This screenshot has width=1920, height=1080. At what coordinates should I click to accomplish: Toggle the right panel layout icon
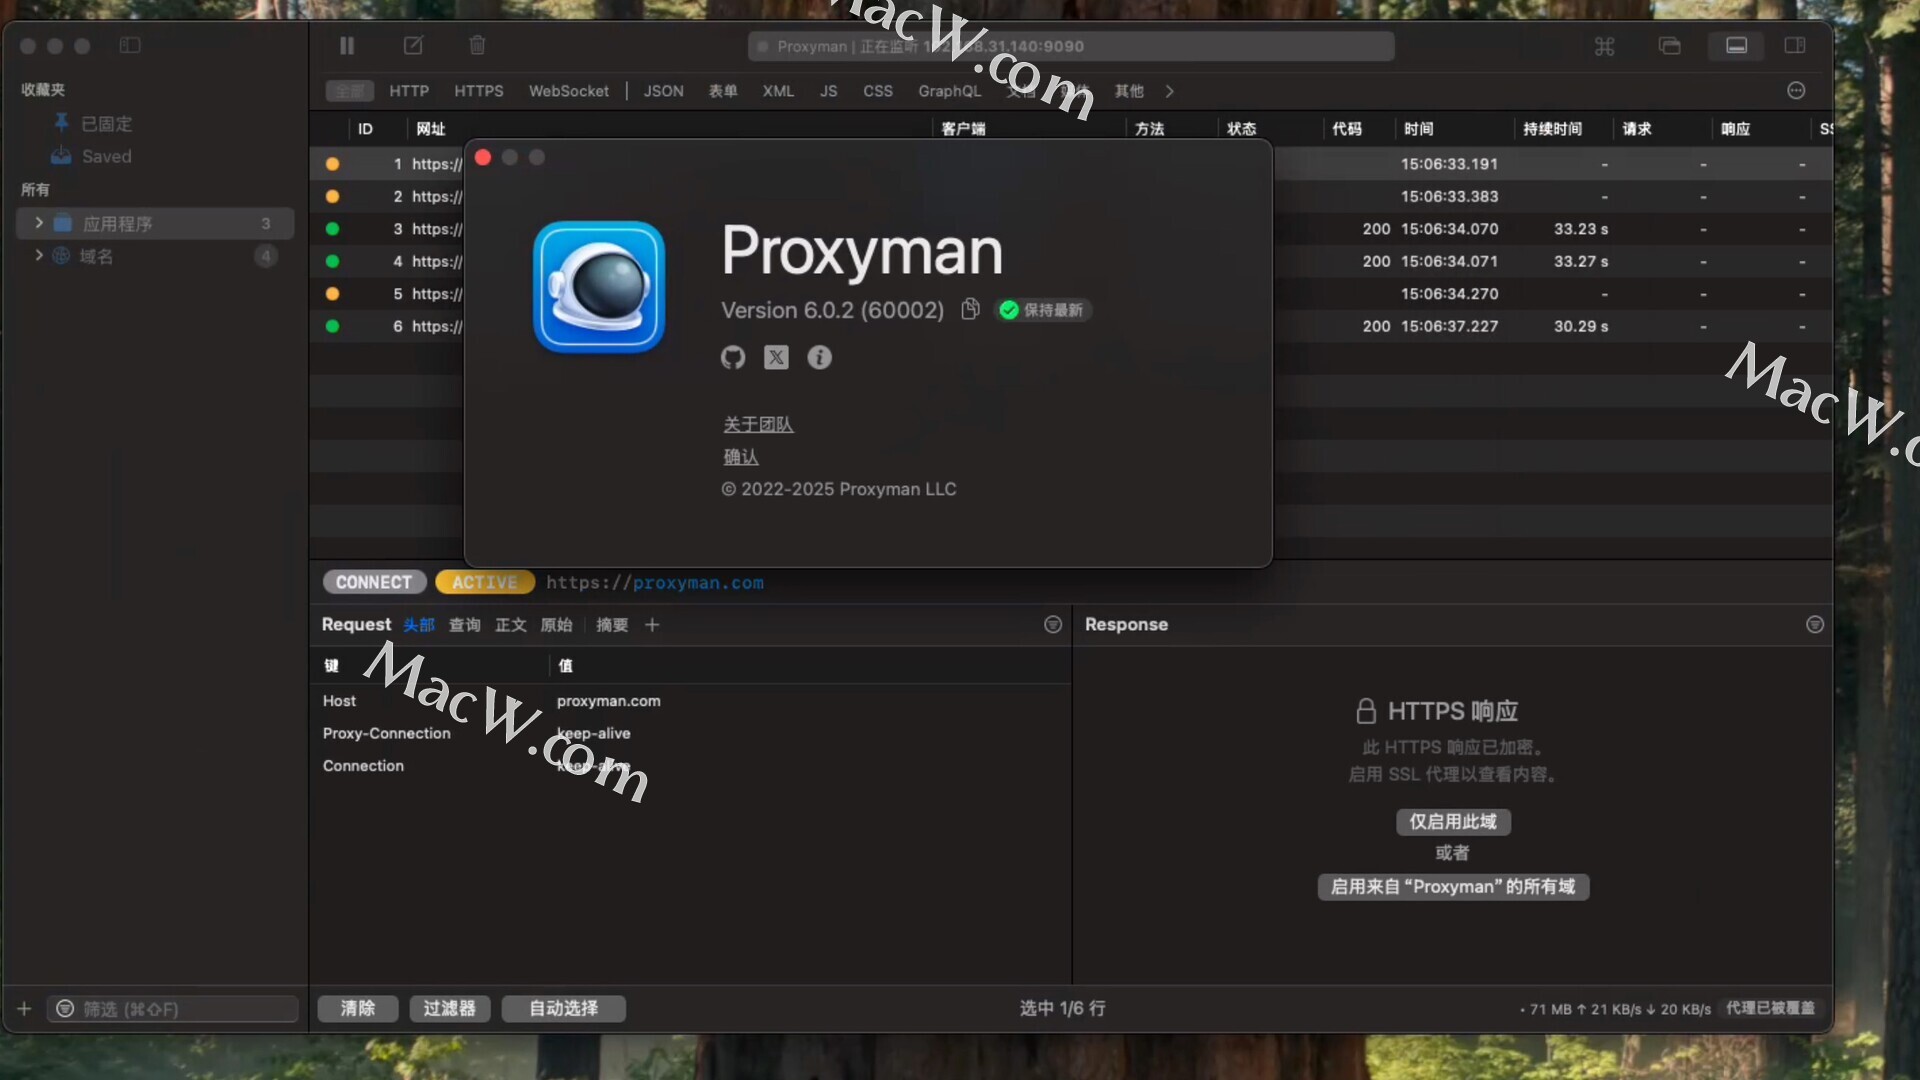[1795, 46]
